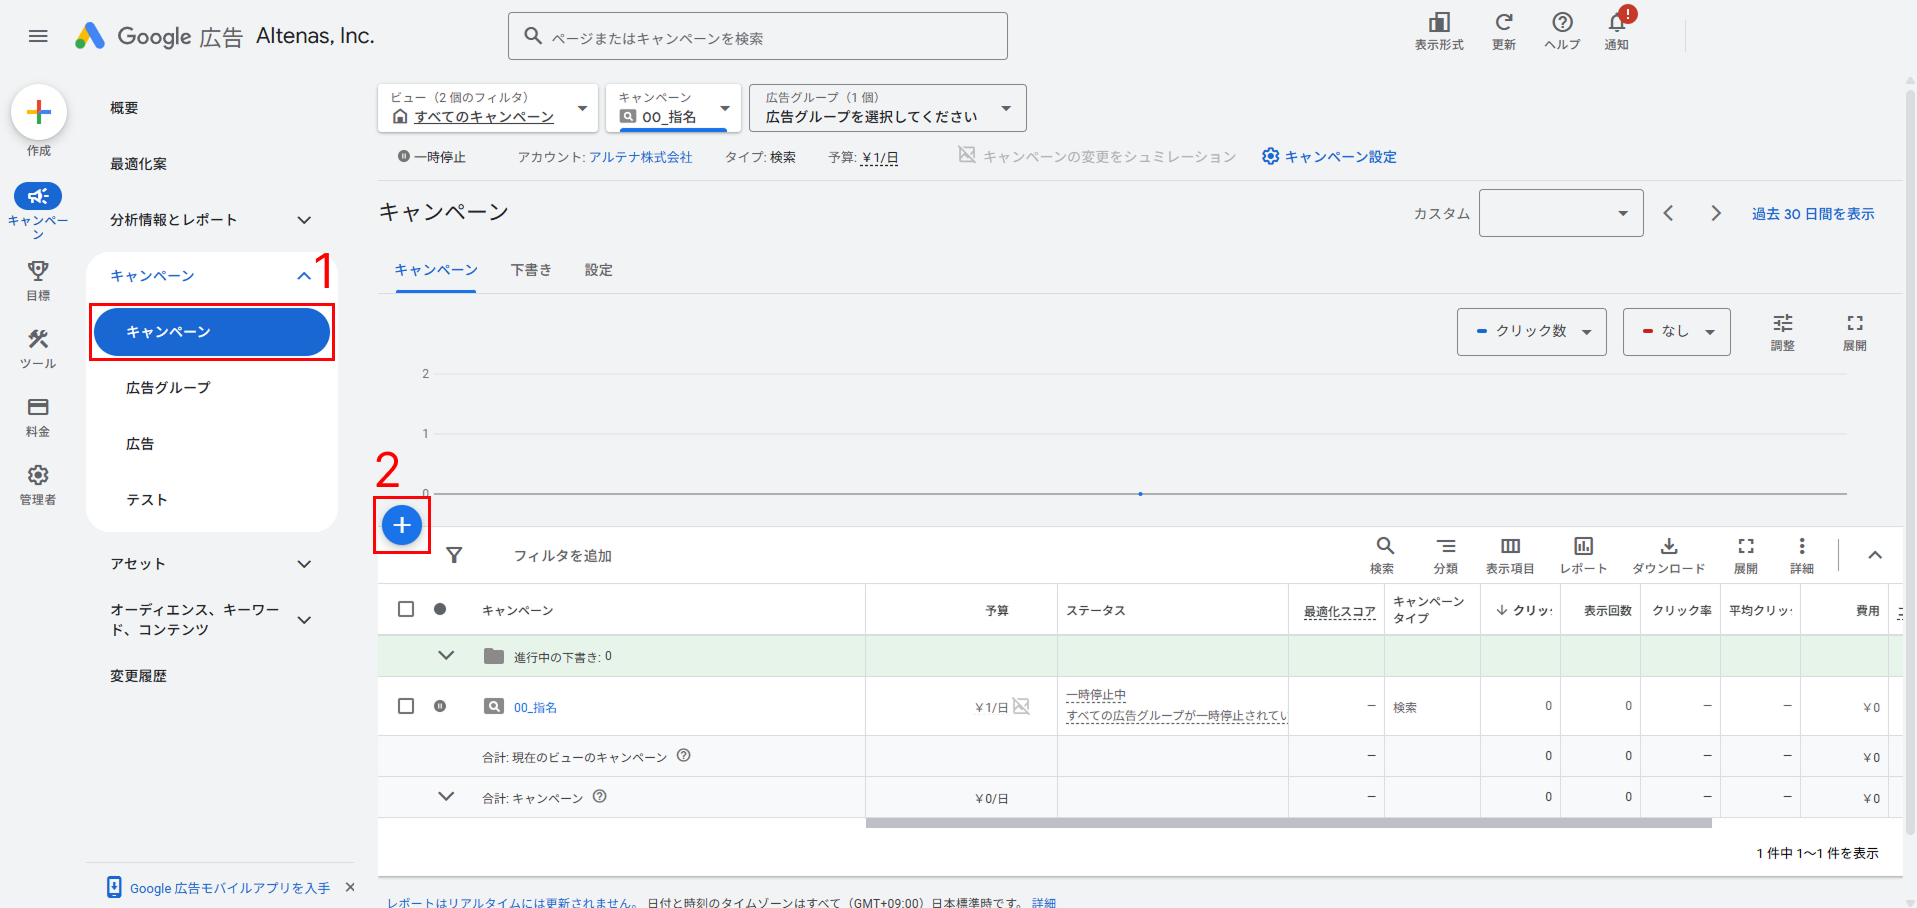Click the search pages or campaigns field
Image resolution: width=1917 pixels, height=908 pixels.
[758, 36]
